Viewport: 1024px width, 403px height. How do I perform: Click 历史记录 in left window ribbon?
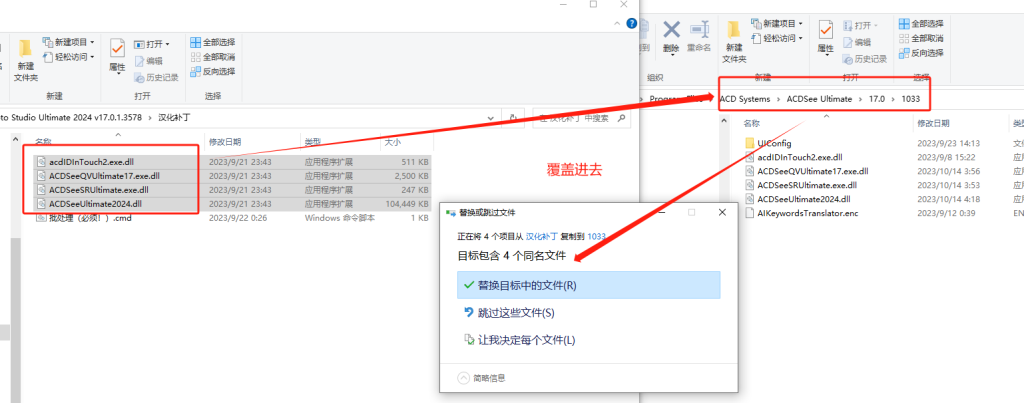pos(156,77)
